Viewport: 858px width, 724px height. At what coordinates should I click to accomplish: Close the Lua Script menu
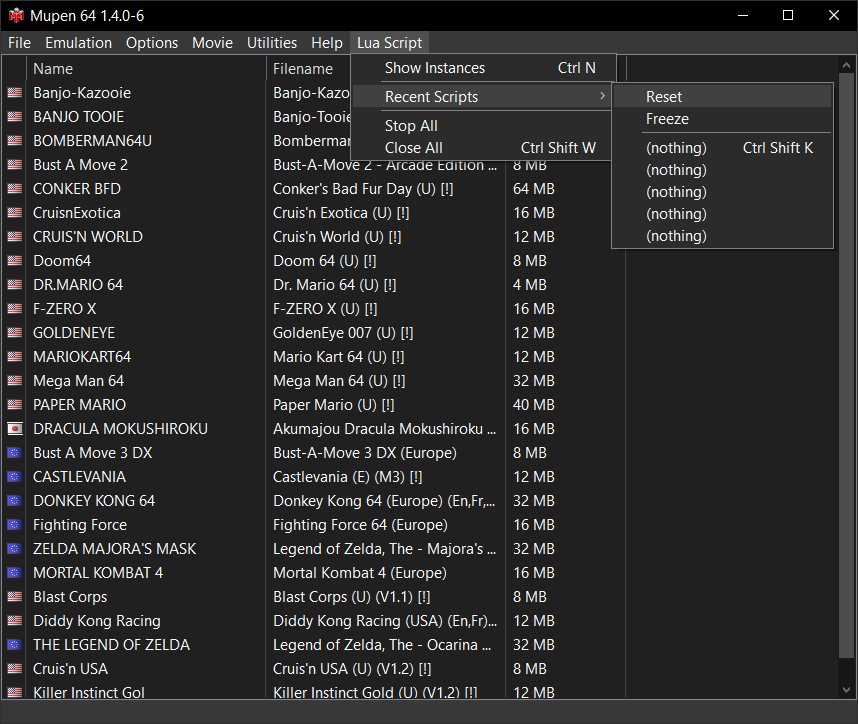coord(390,43)
